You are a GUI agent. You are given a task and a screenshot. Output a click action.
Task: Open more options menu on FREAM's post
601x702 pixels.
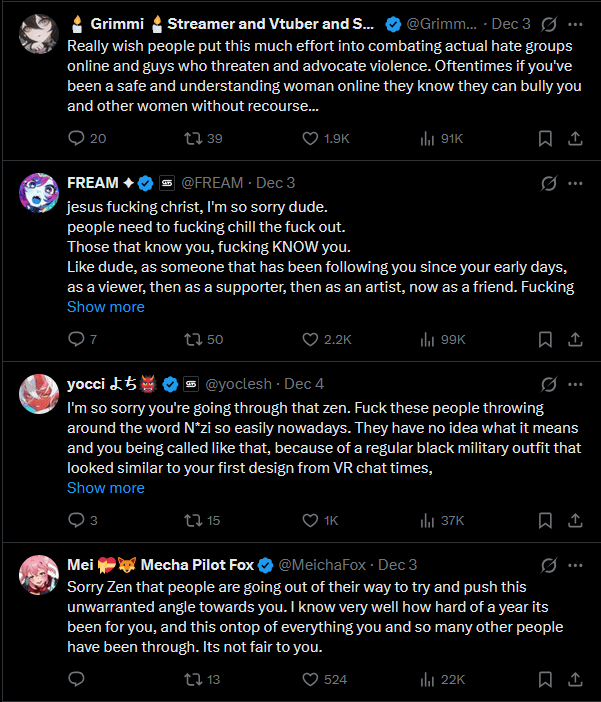[x=576, y=183]
